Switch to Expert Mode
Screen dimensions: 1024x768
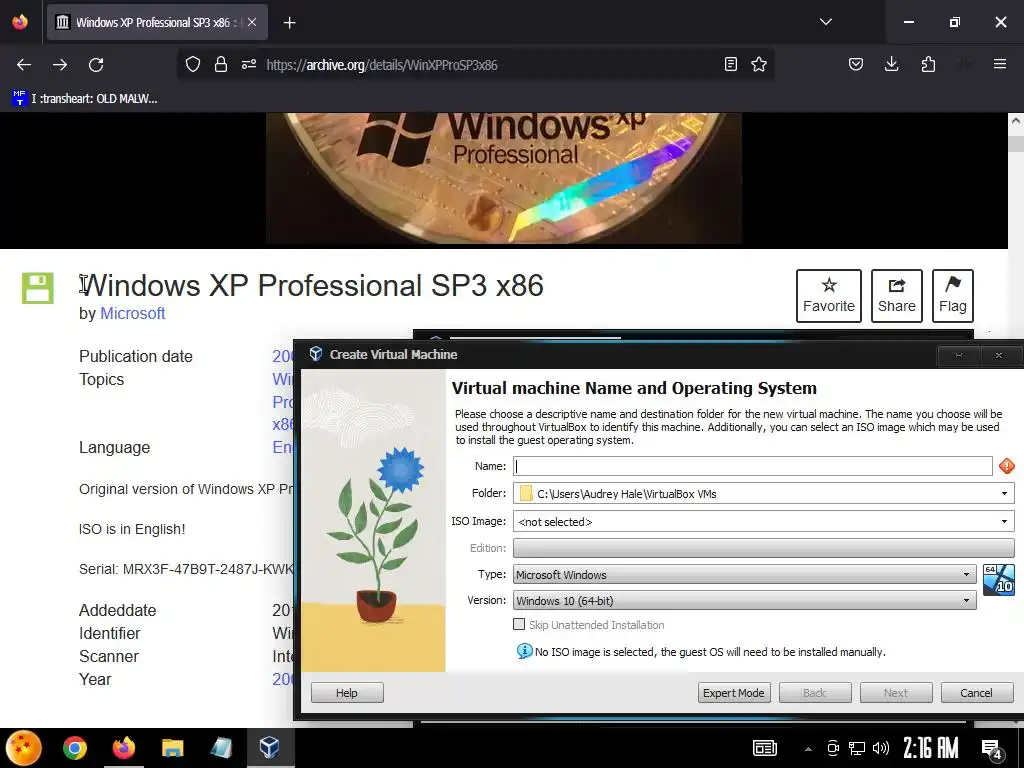tap(733, 693)
